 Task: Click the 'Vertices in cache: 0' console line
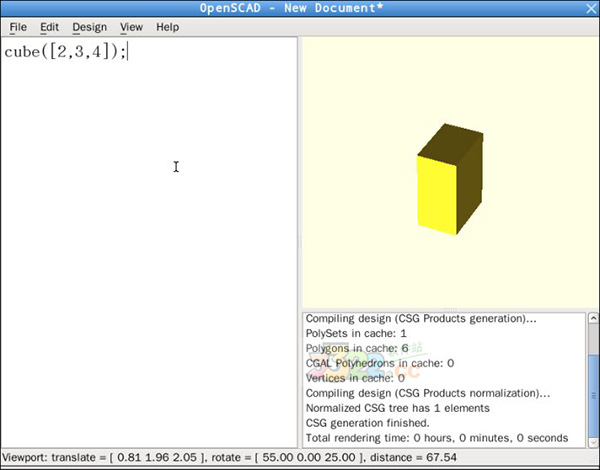(x=355, y=378)
